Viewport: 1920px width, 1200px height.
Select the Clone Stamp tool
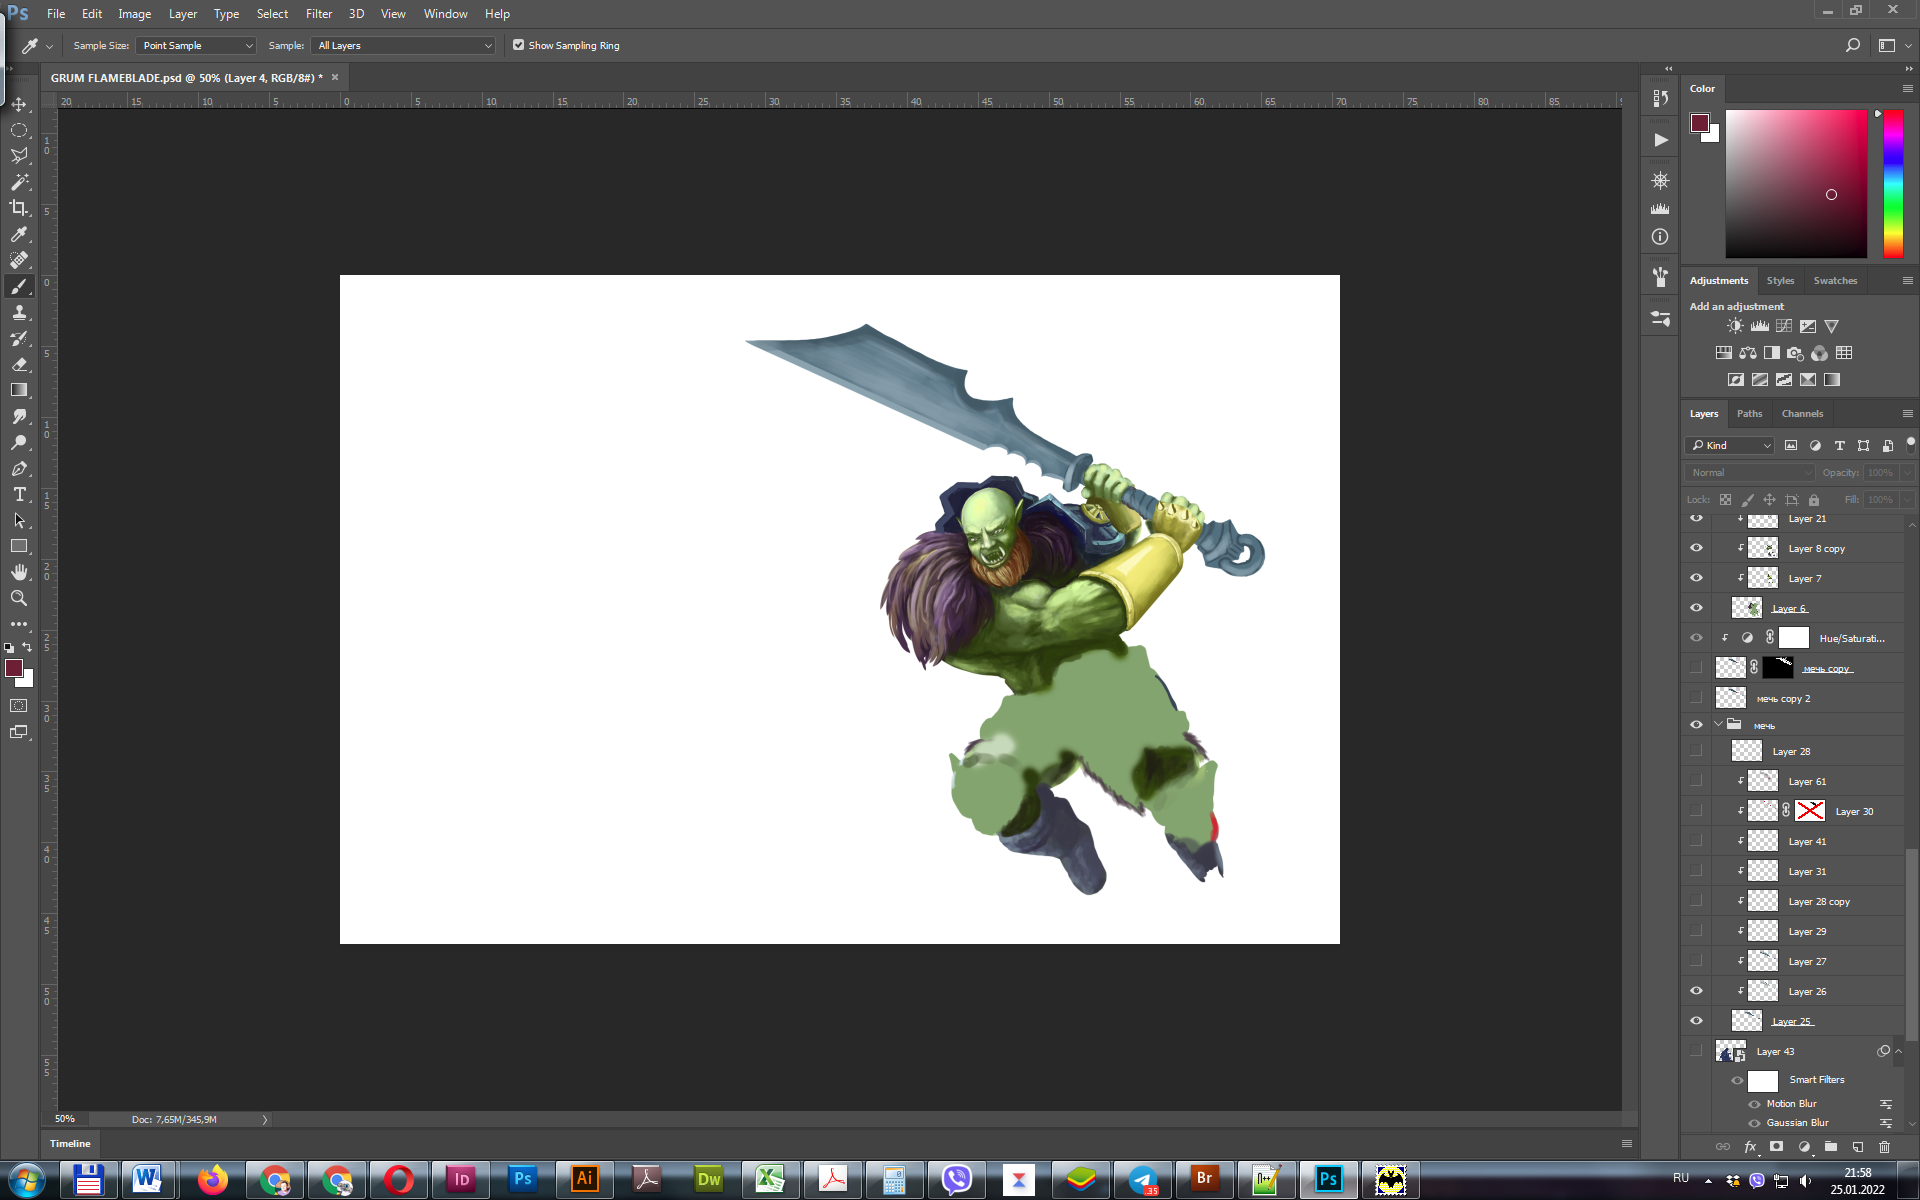click(19, 312)
